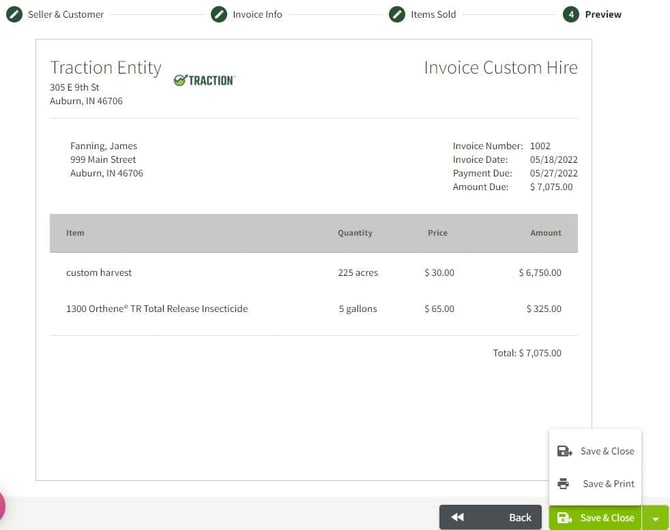Click invoice date 05/18/2022
The image size is (670, 530).
[x=554, y=159]
